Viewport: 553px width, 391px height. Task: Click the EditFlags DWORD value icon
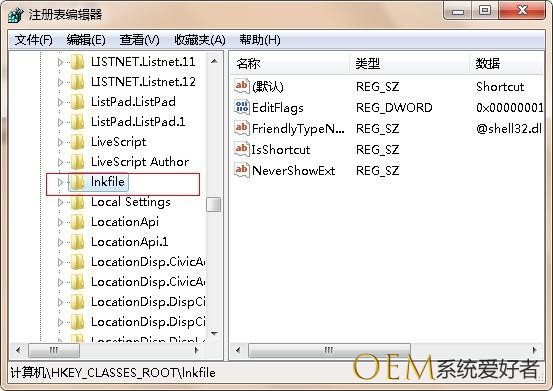[x=242, y=107]
